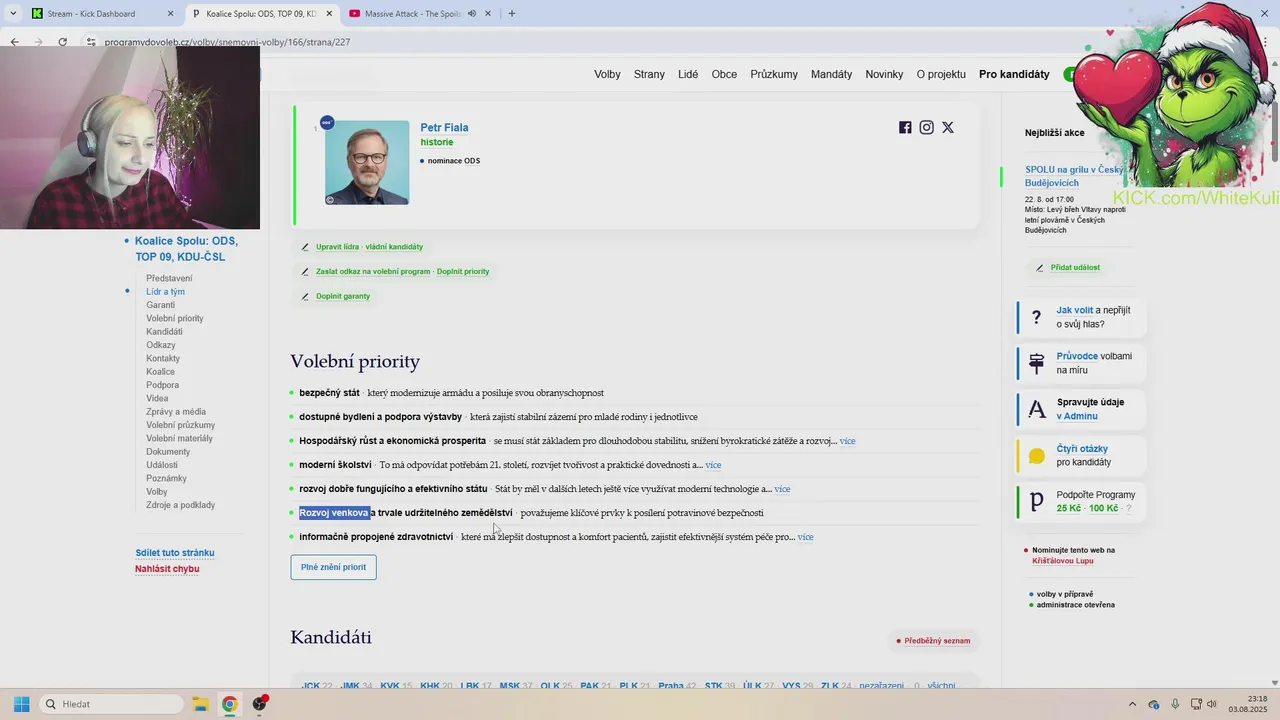
Task: Expand více on efektivního státu priority
Action: coord(782,489)
